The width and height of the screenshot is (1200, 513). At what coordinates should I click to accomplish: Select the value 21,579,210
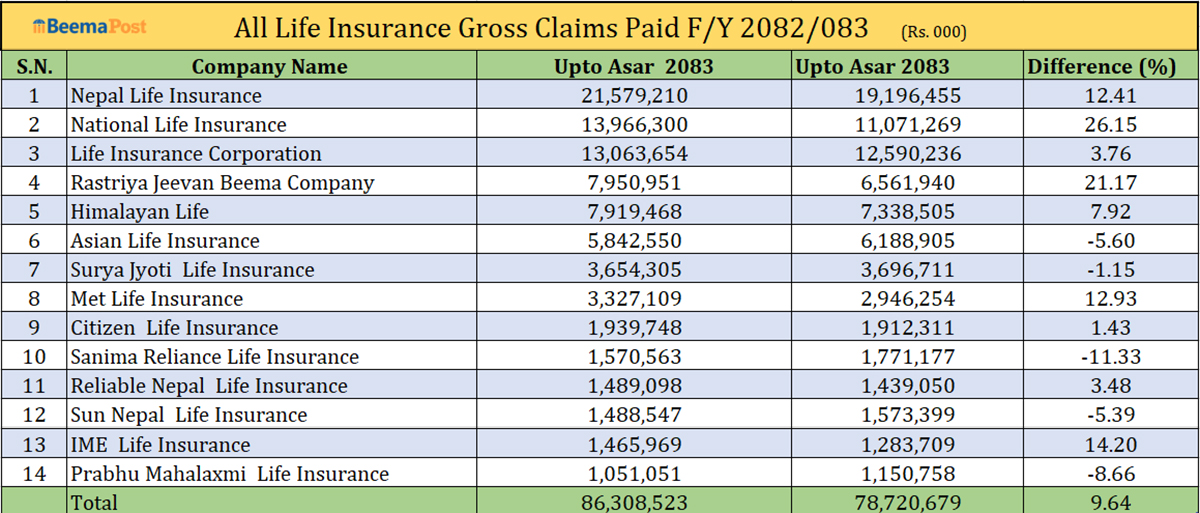(x=634, y=96)
